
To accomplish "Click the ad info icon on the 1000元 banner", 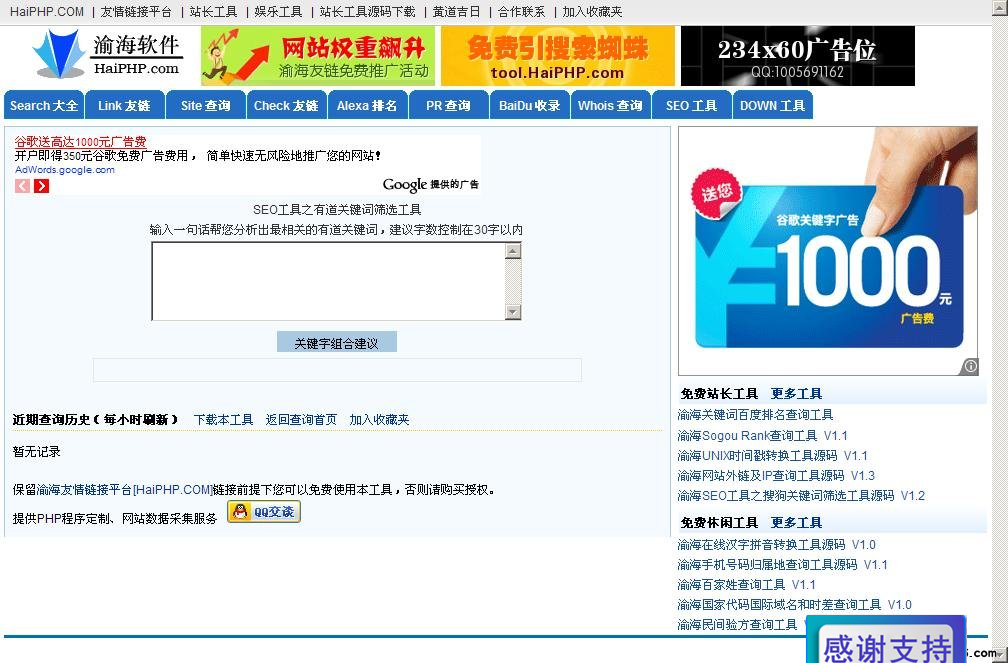I will 970,367.
